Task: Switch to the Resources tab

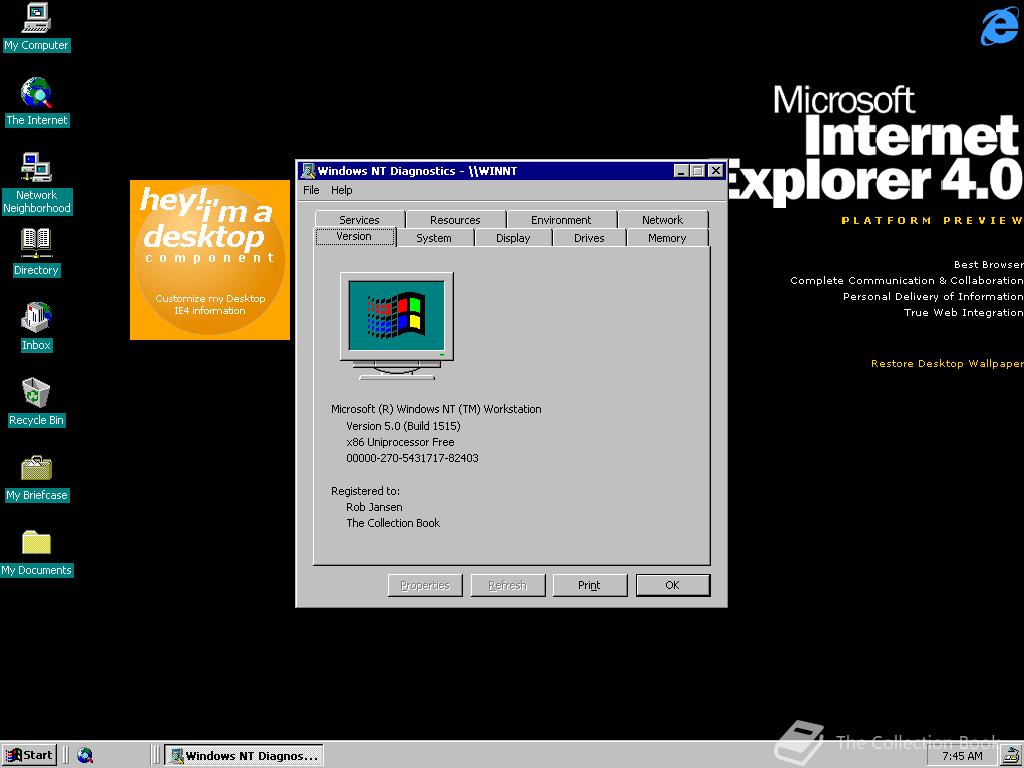Action: coord(455,220)
